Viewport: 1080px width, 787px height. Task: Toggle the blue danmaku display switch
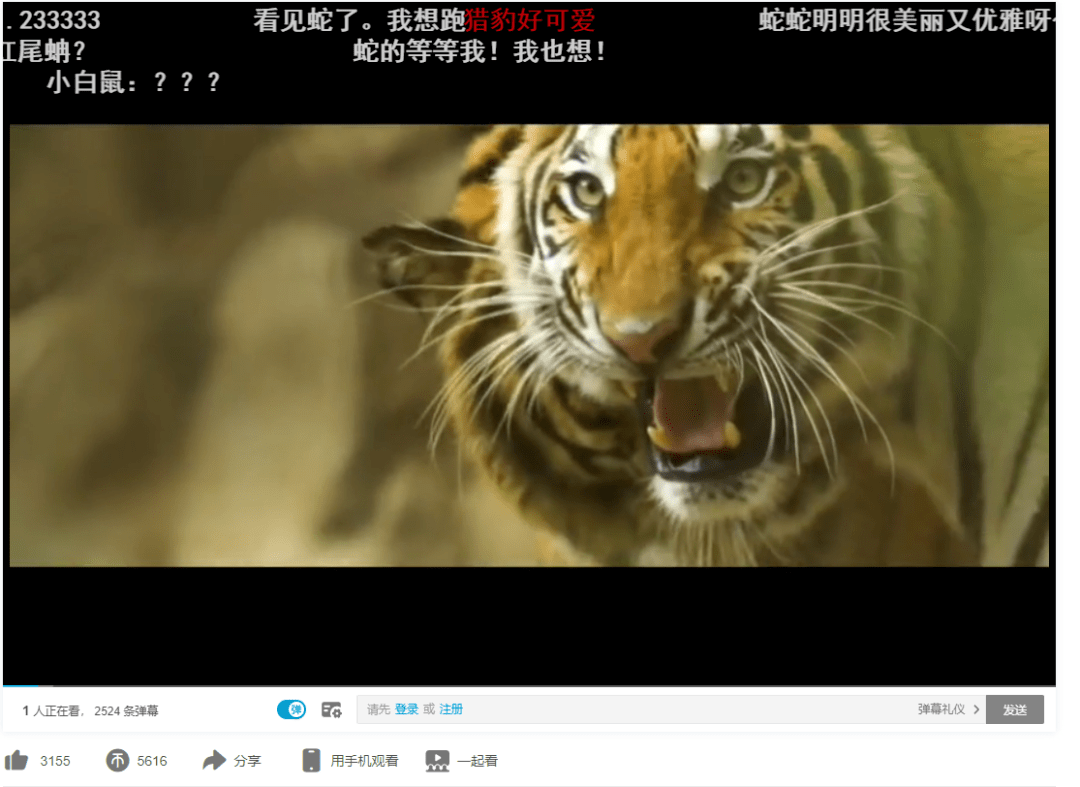(x=291, y=709)
